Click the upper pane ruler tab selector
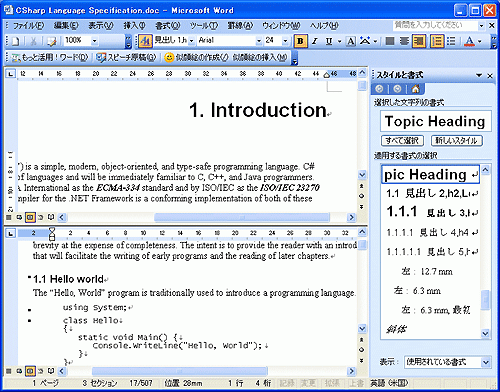This screenshot has height=392, width=500. tap(11, 74)
